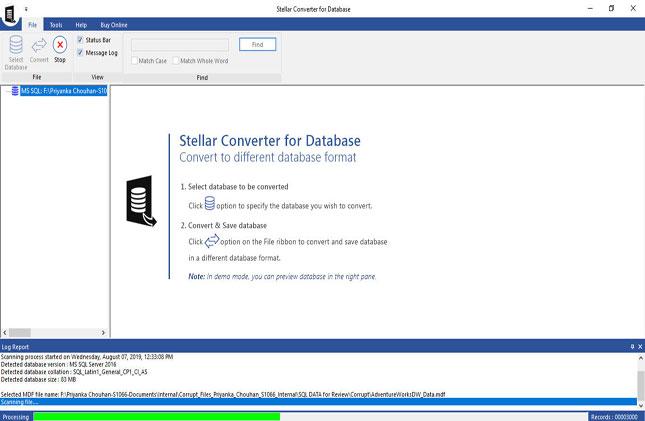Screen dimensions: 645x421
Task: Click tree pane horizontal scrollbar thumb
Action: tap(20, 332)
